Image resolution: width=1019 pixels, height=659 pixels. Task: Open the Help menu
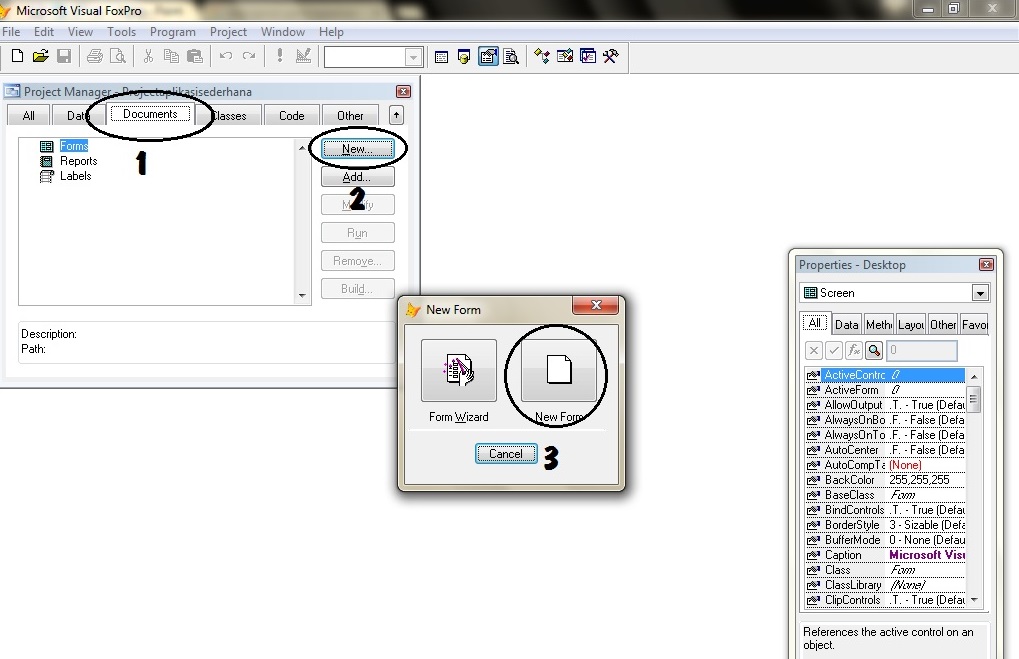[331, 32]
